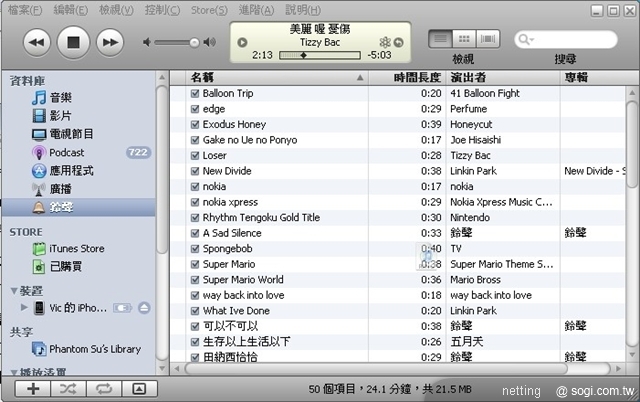Switch to list view

[440, 39]
